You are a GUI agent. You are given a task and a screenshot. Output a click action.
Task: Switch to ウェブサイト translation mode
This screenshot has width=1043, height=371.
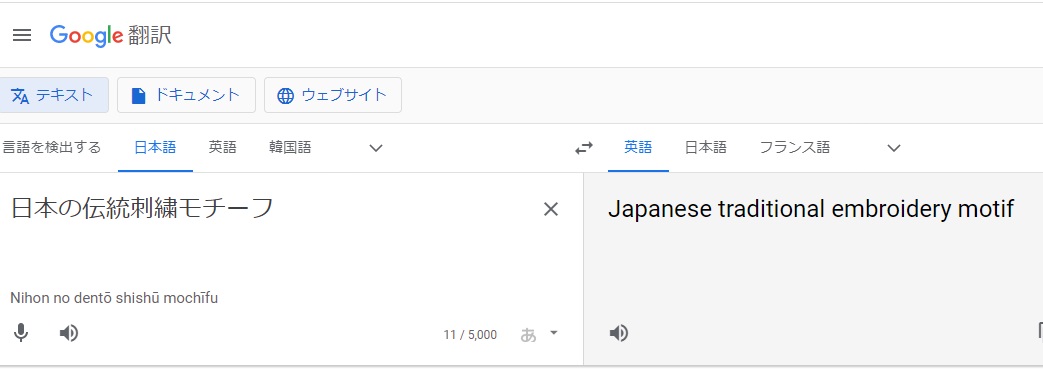(333, 95)
